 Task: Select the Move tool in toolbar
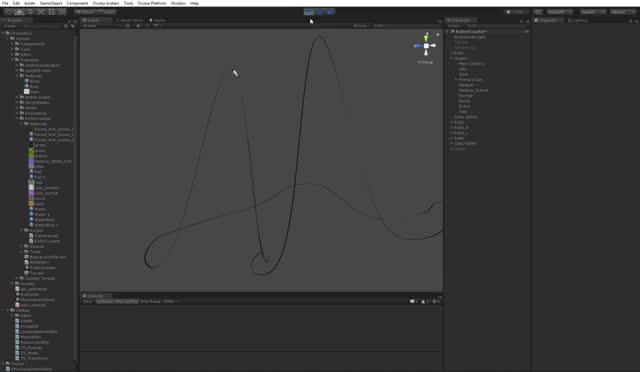(x=20, y=12)
